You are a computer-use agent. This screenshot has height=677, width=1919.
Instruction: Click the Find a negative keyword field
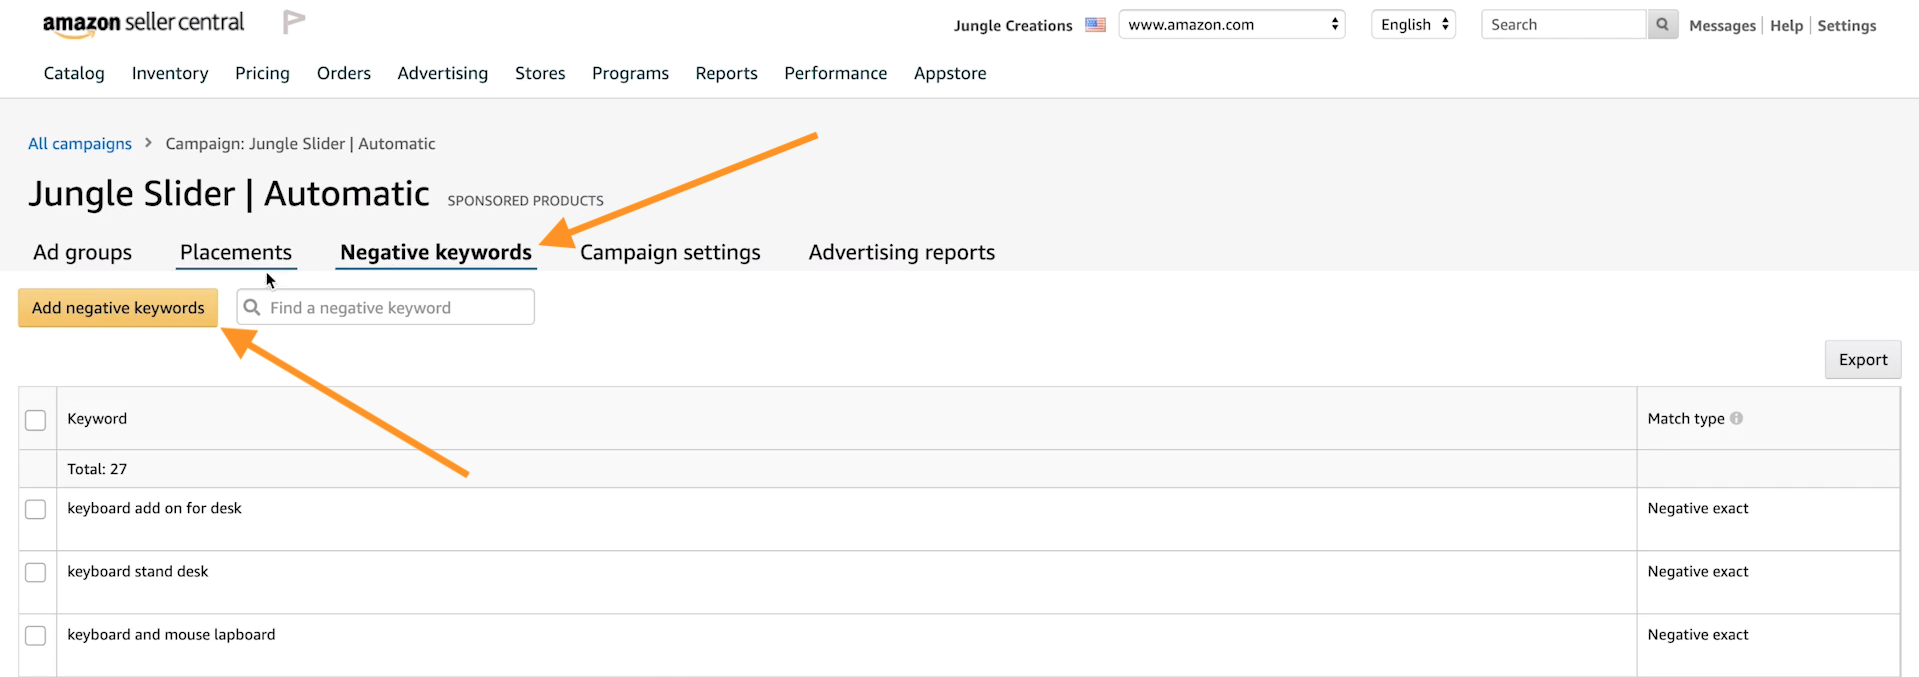point(396,308)
